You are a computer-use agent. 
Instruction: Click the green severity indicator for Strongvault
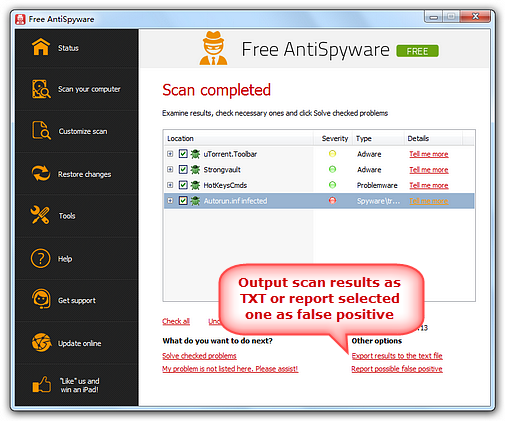332,169
